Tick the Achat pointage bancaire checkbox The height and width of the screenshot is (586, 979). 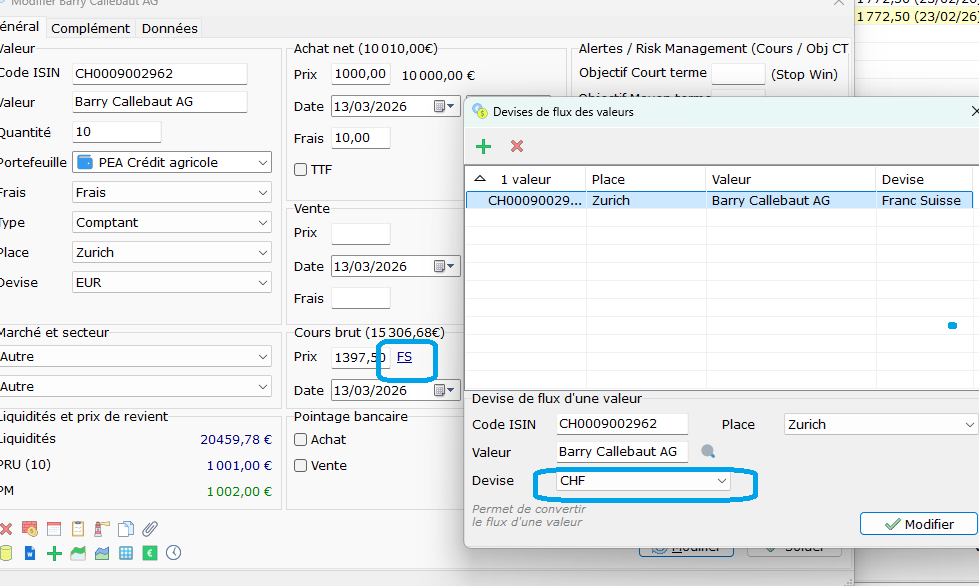coord(300,440)
